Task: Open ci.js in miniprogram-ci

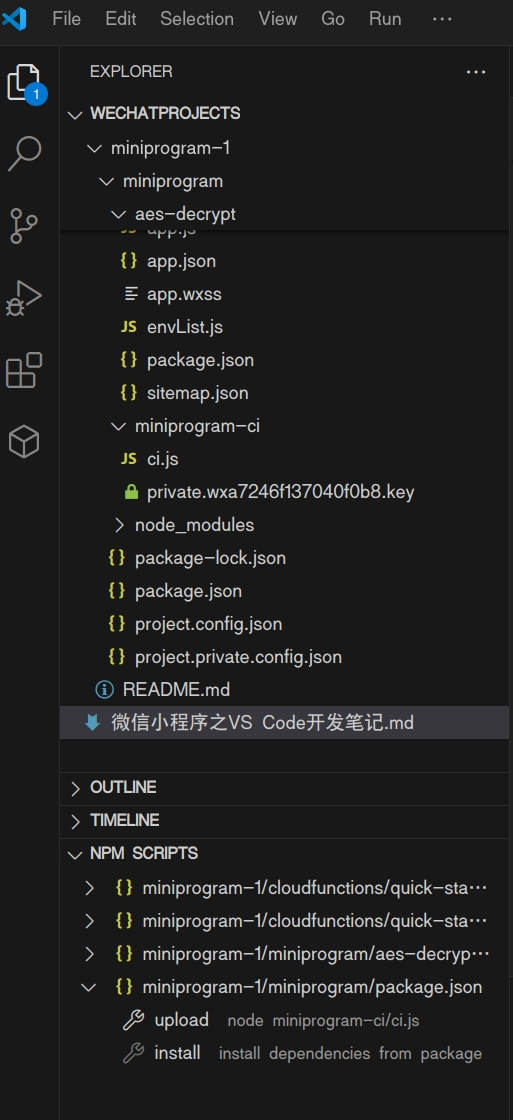Action: coord(163,459)
